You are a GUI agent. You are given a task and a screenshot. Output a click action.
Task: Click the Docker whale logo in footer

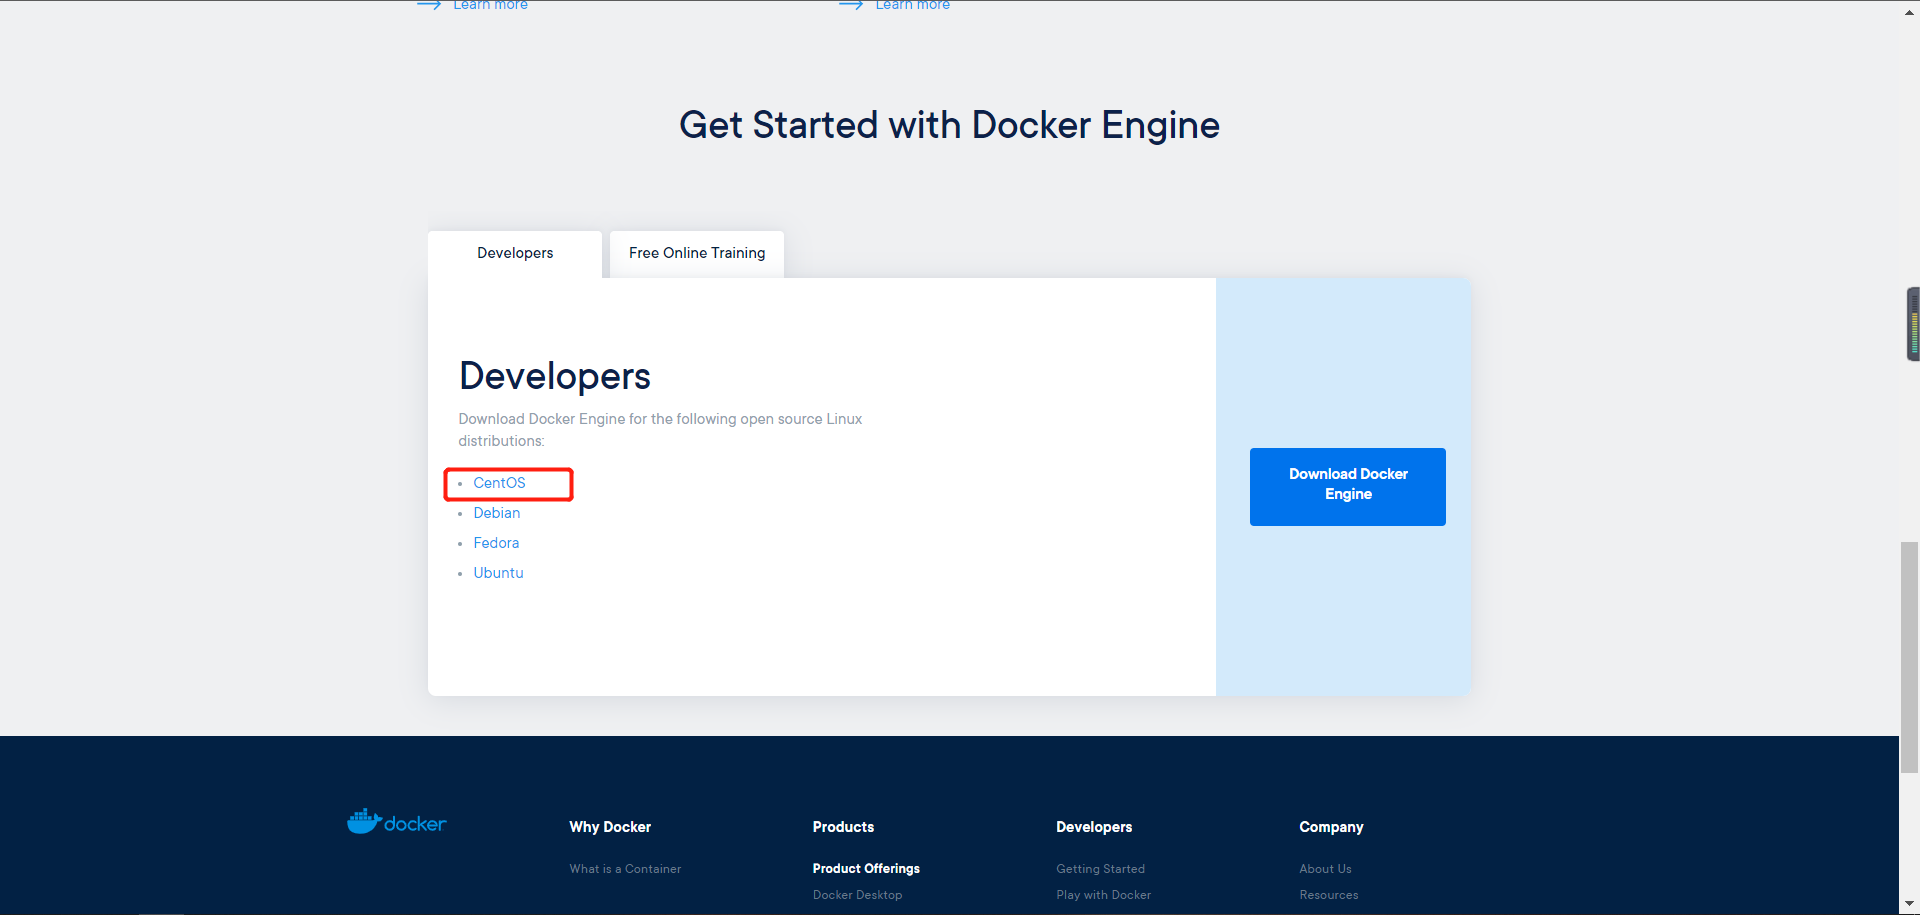(x=396, y=822)
